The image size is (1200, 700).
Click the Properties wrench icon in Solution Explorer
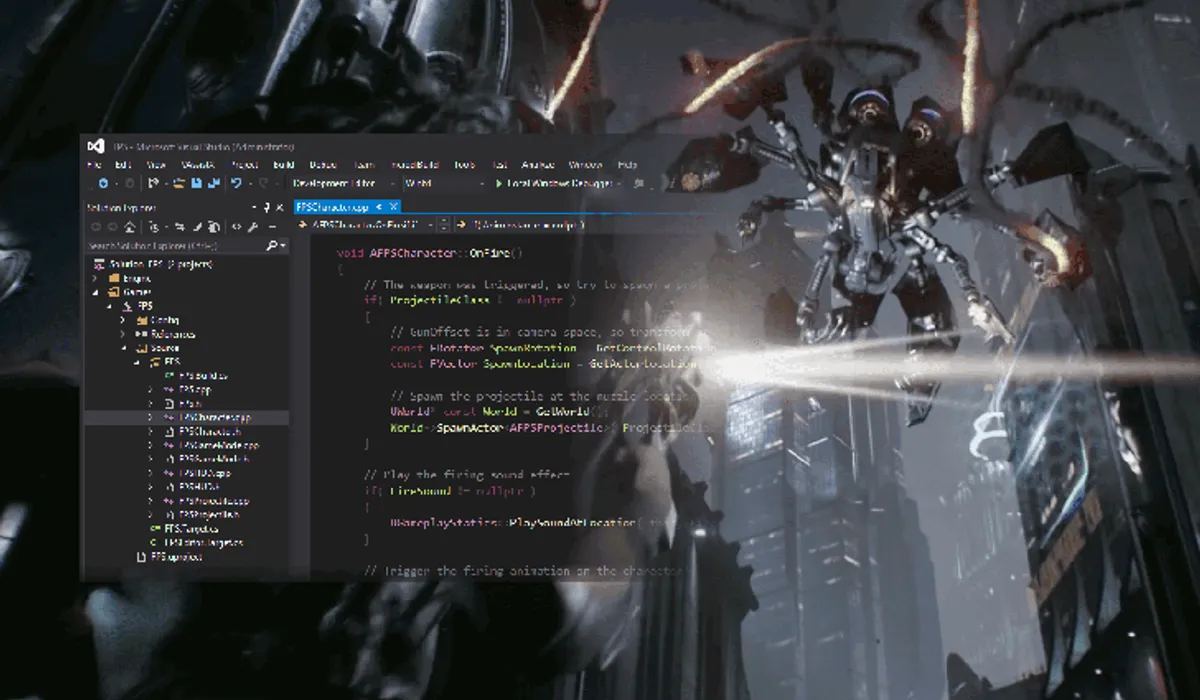coord(253,227)
